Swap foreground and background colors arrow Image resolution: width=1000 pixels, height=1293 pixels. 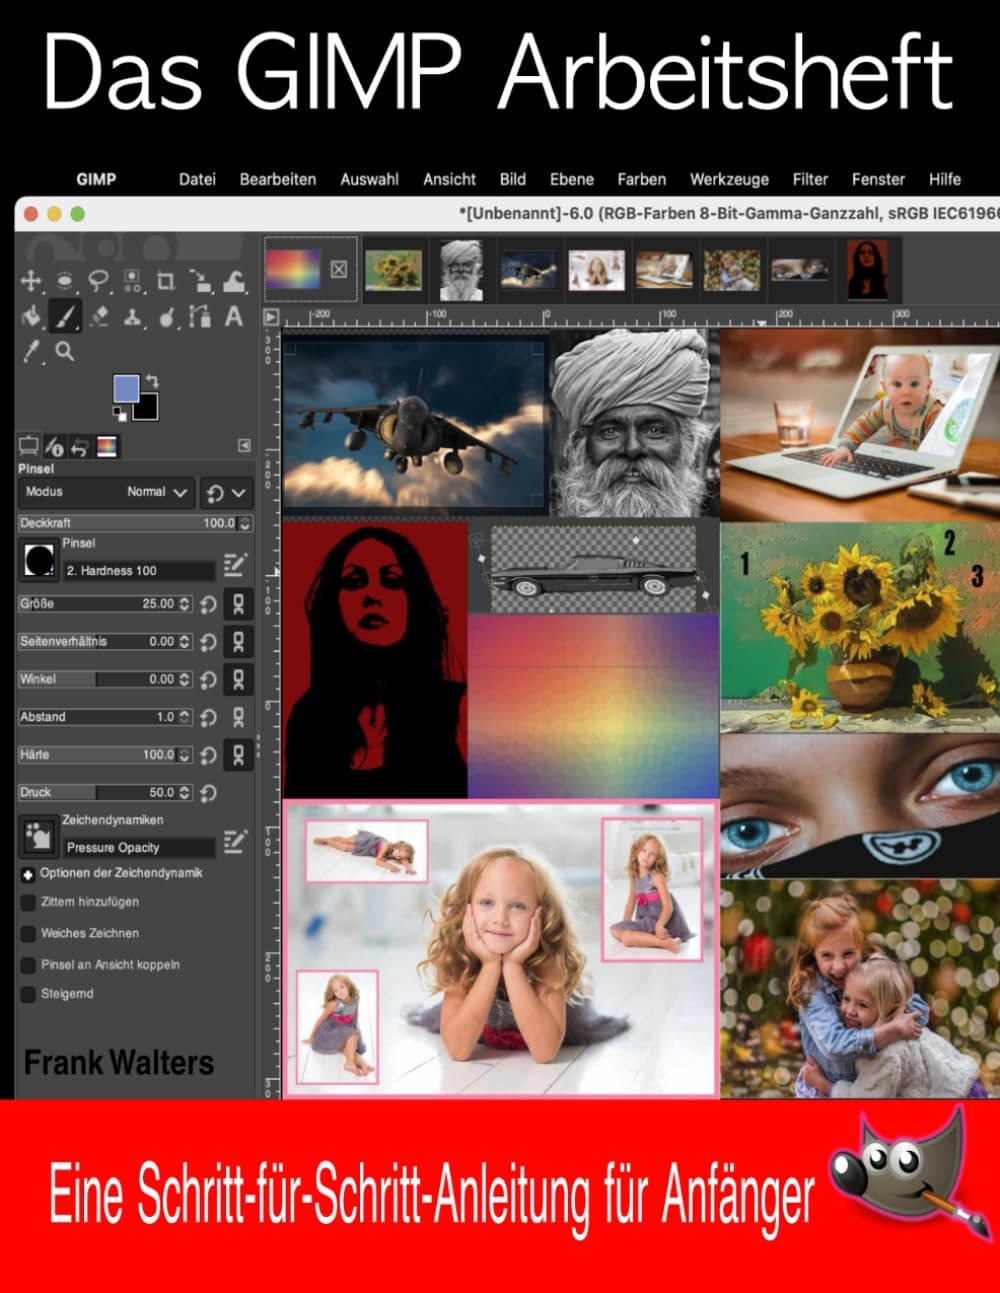151,381
